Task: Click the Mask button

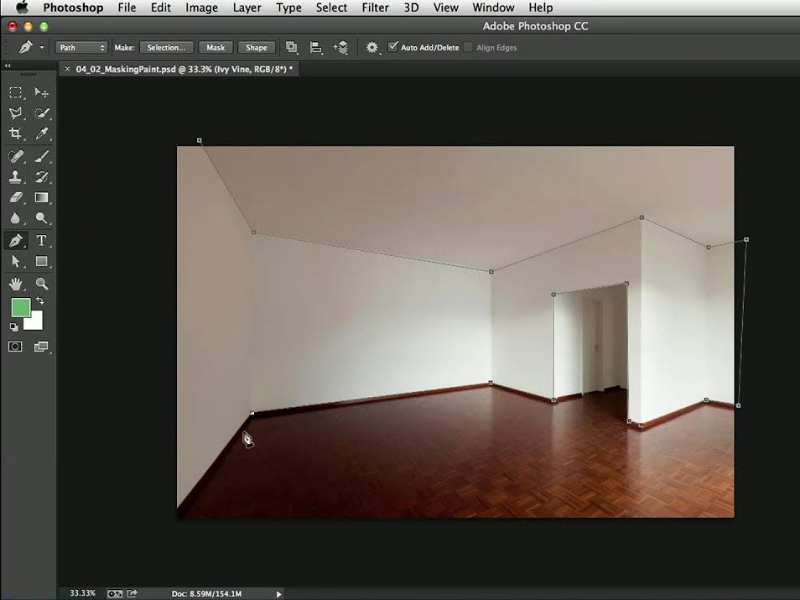Action: 215,47
